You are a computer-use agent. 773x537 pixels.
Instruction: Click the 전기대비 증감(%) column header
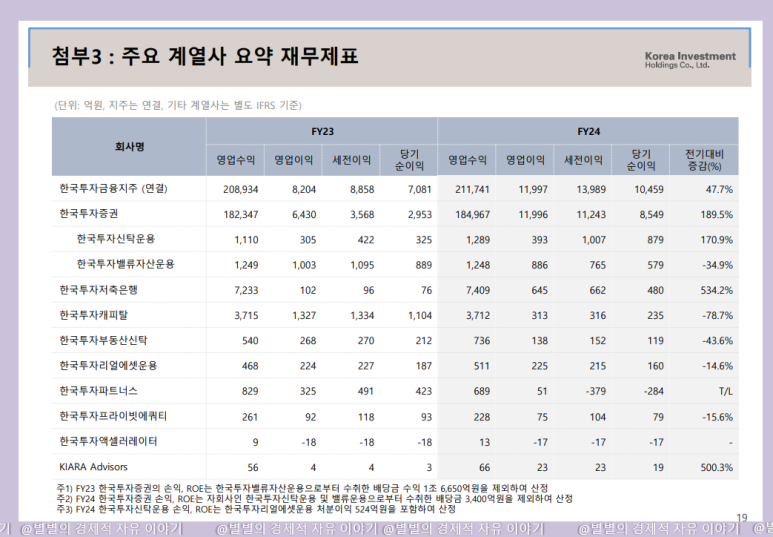coord(704,160)
